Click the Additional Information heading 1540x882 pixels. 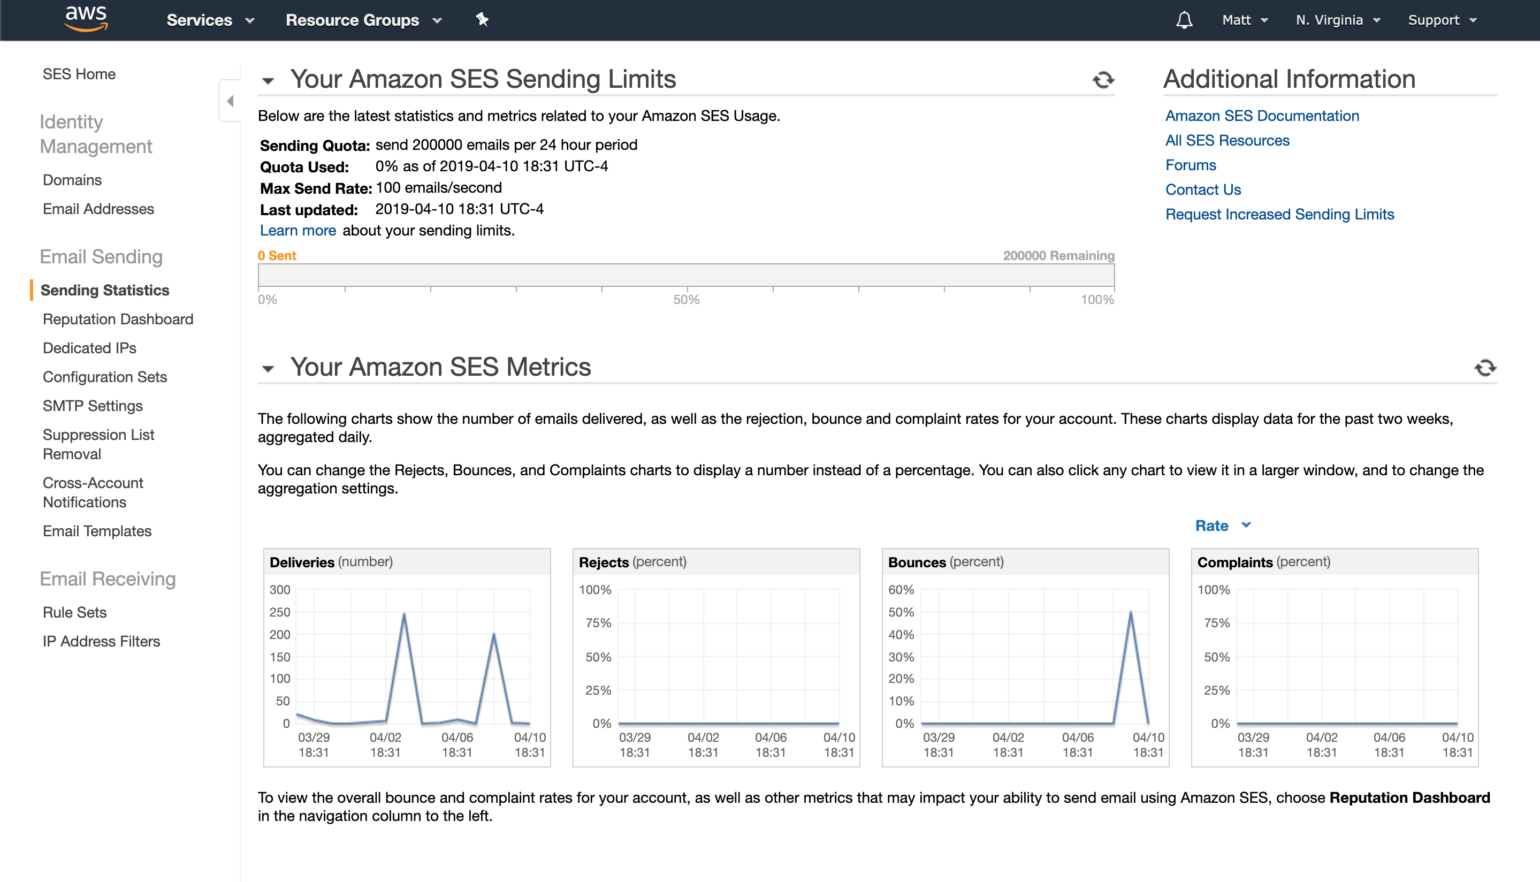[1289, 79]
